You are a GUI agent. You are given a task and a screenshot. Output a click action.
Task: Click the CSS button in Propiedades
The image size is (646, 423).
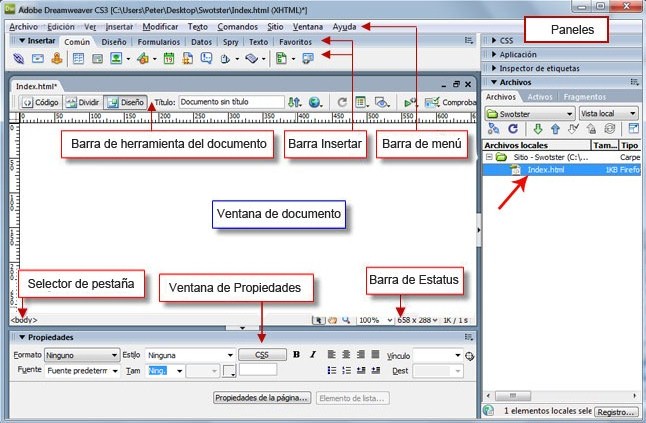(x=262, y=355)
